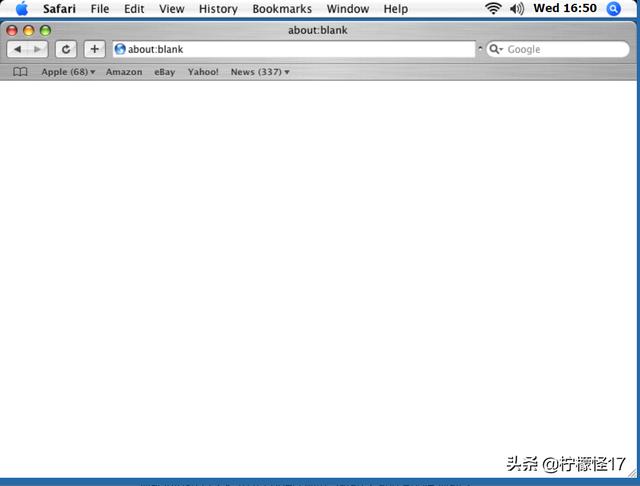Expand the Apple (68) bookmarks folder
This screenshot has height=486, width=640.
pyautogui.click(x=68, y=72)
